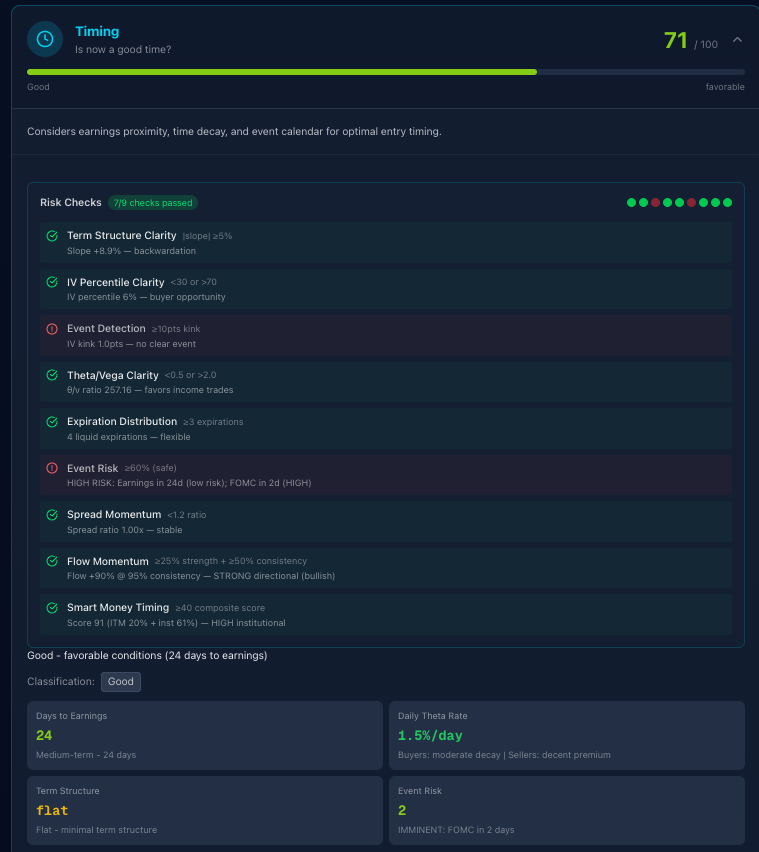
Task: Click the Timing section title
Action: (x=97, y=32)
